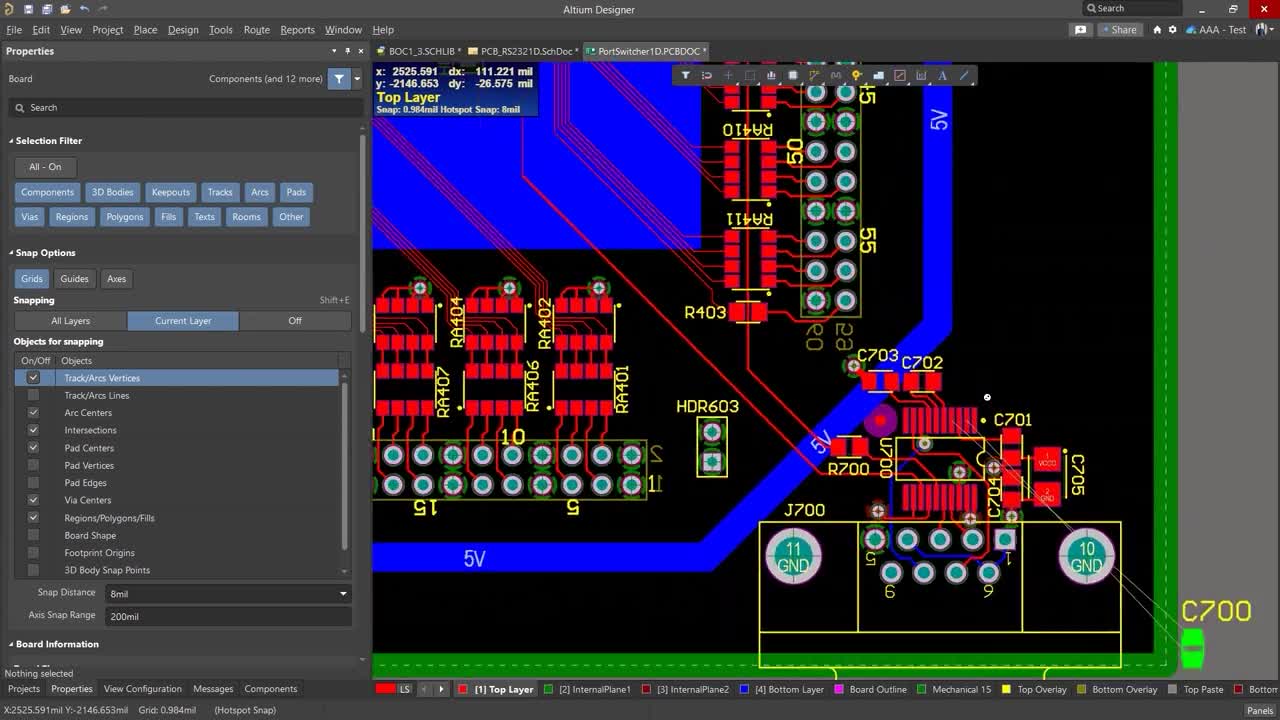
Task: Switch to PCB_RS2321D.SchDoc tab
Action: pyautogui.click(x=525, y=51)
